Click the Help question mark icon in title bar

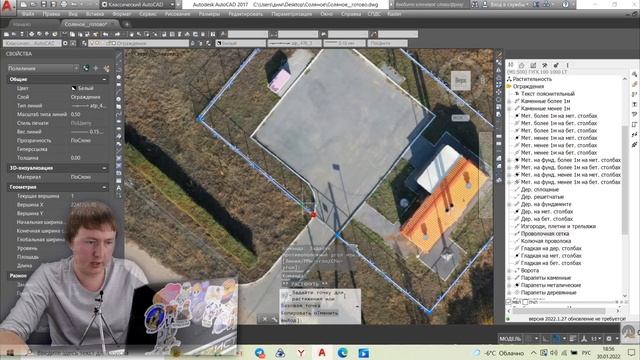pos(565,4)
